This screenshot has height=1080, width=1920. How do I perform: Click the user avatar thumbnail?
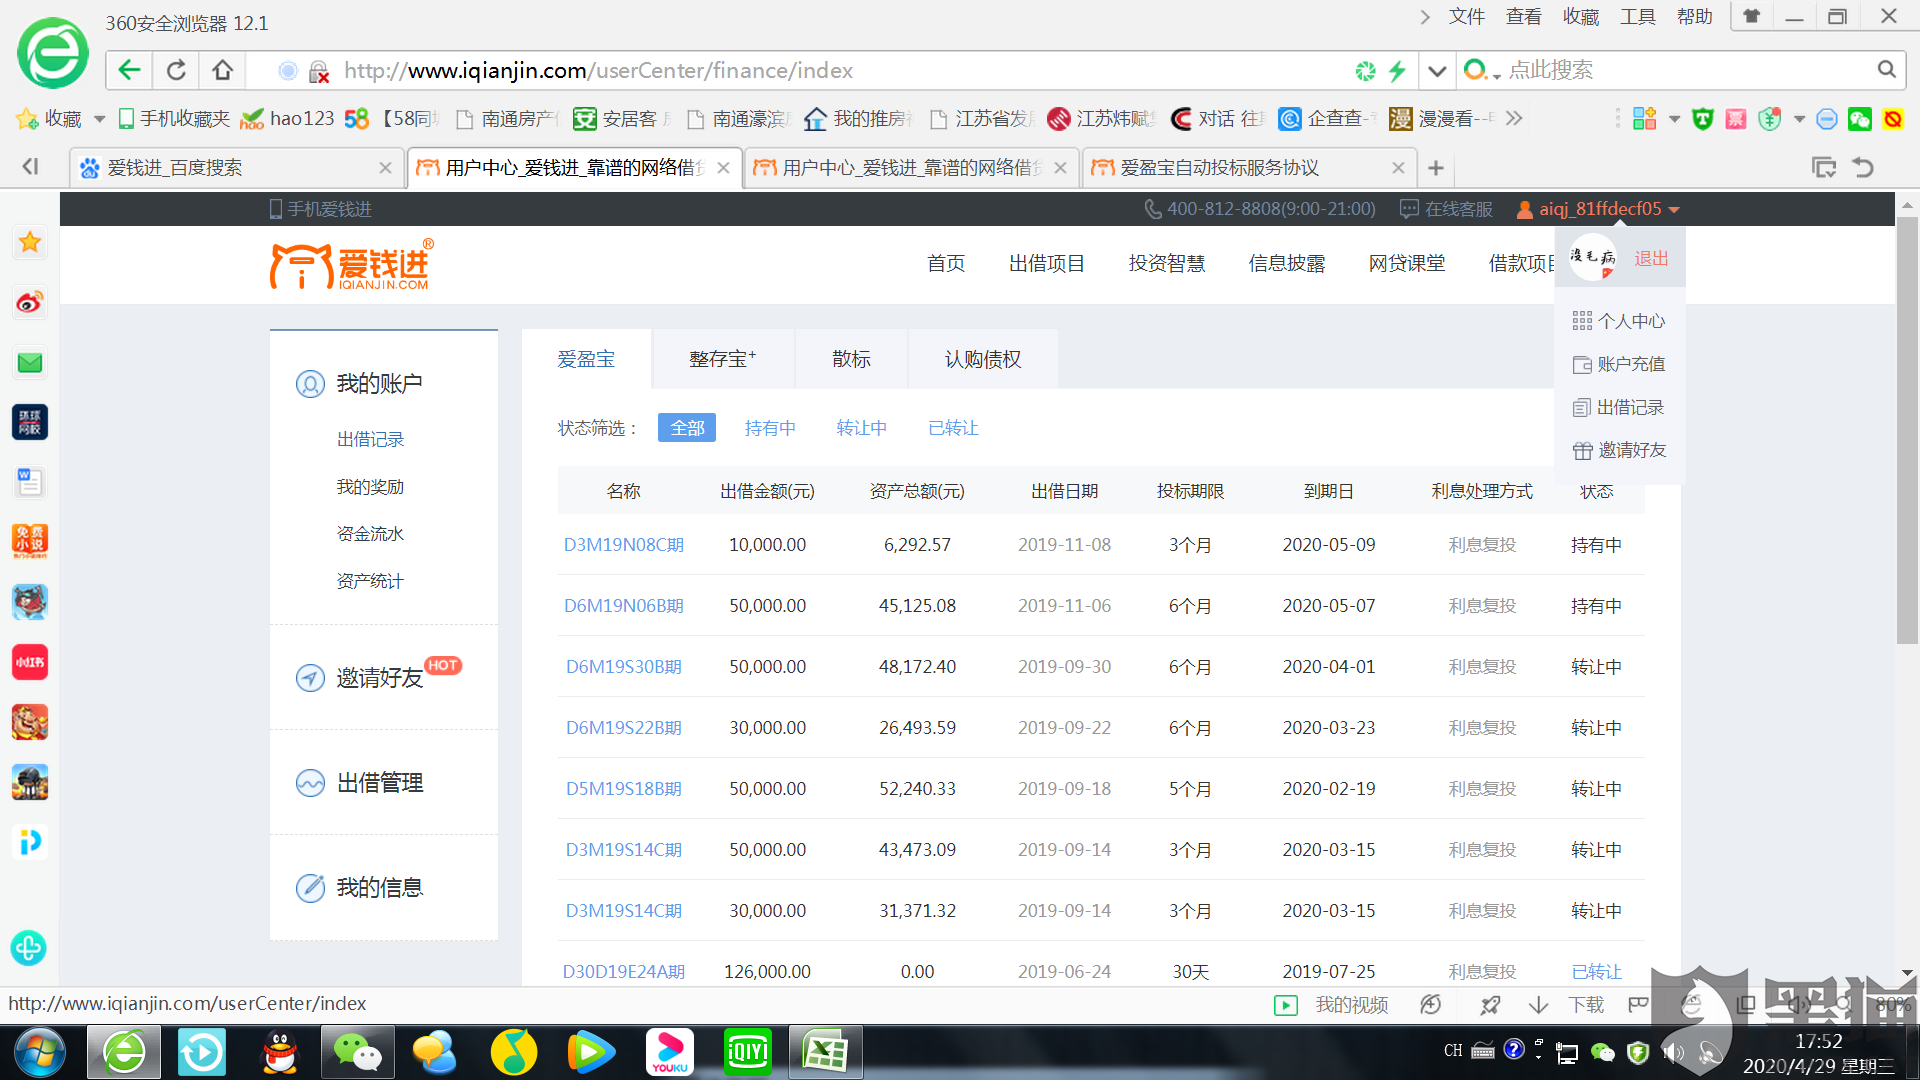point(1593,258)
